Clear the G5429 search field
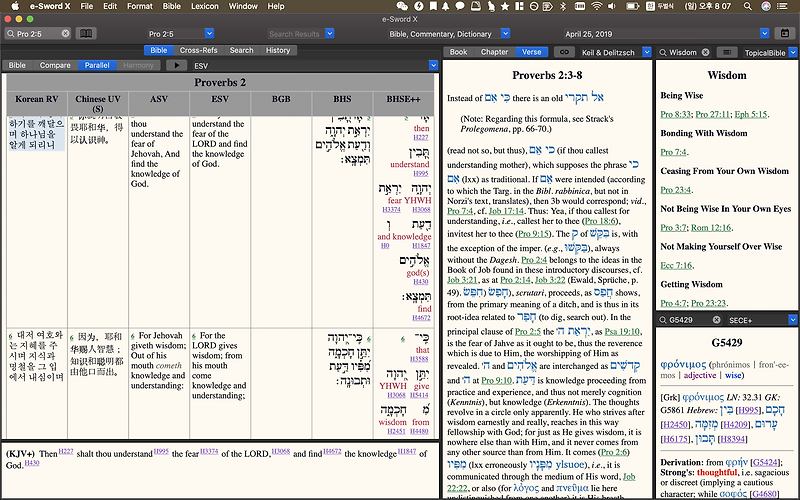The width and height of the screenshot is (800, 500). [x=716, y=320]
